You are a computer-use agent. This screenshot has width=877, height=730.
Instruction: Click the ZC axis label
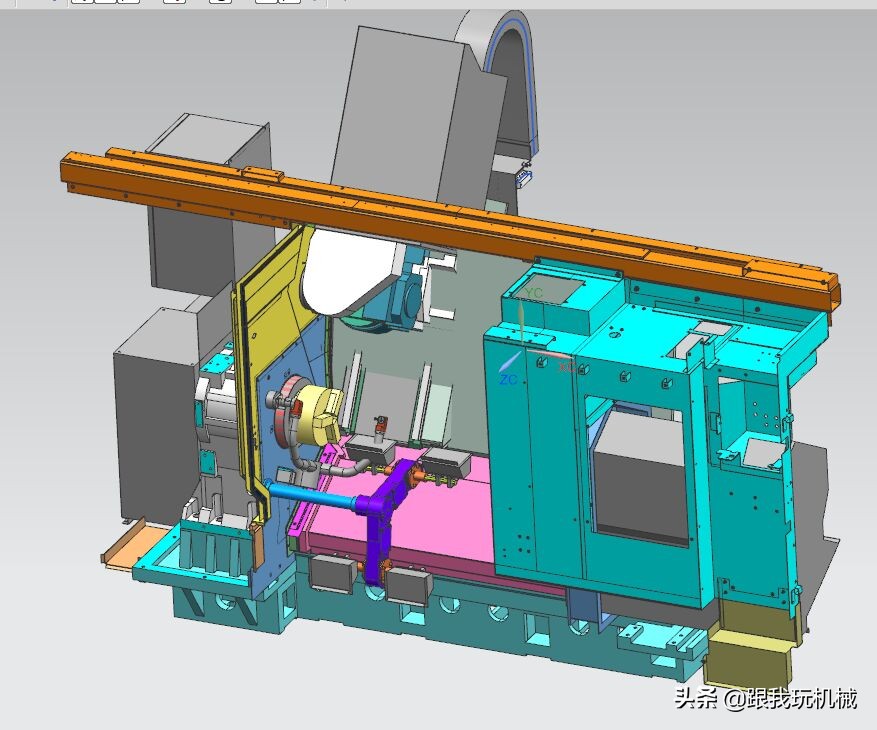(508, 380)
